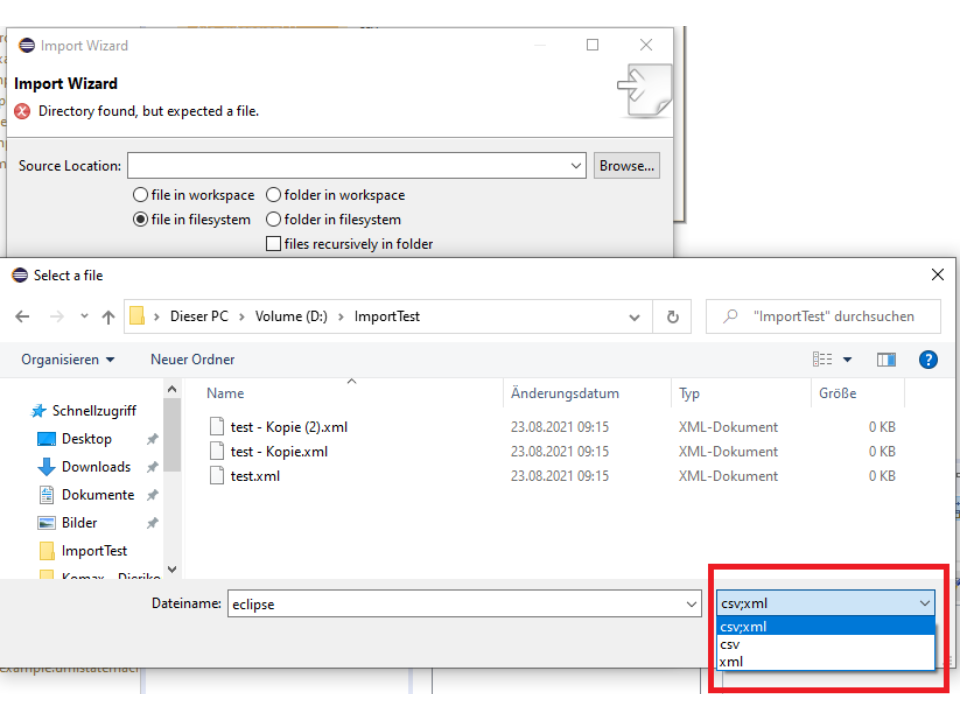Select the test.xml file icon

[x=217, y=476]
